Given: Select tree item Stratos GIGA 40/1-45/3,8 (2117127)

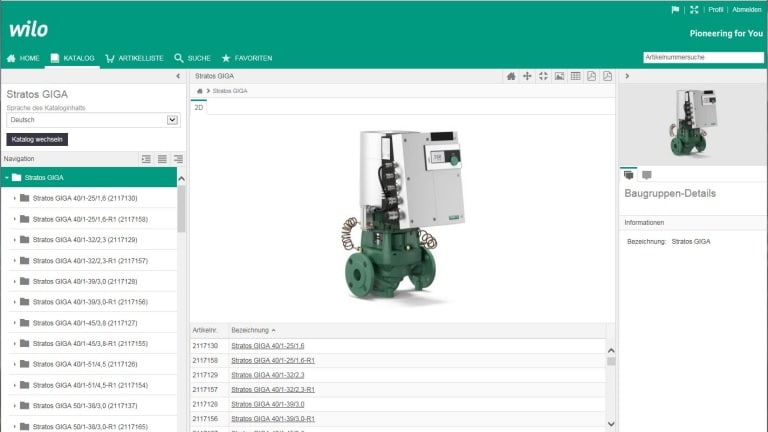Looking at the screenshot, I should pyautogui.click(x=85, y=323).
